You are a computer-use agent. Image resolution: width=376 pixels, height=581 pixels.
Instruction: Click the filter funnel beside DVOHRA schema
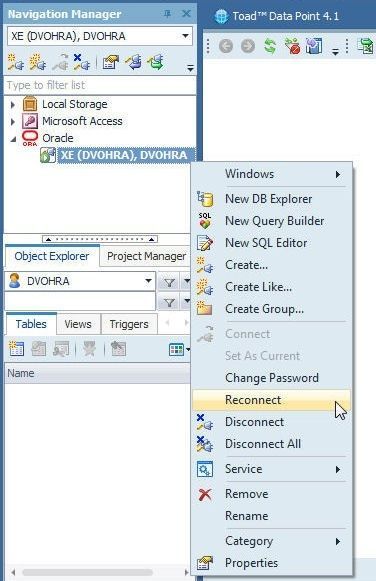pos(169,283)
